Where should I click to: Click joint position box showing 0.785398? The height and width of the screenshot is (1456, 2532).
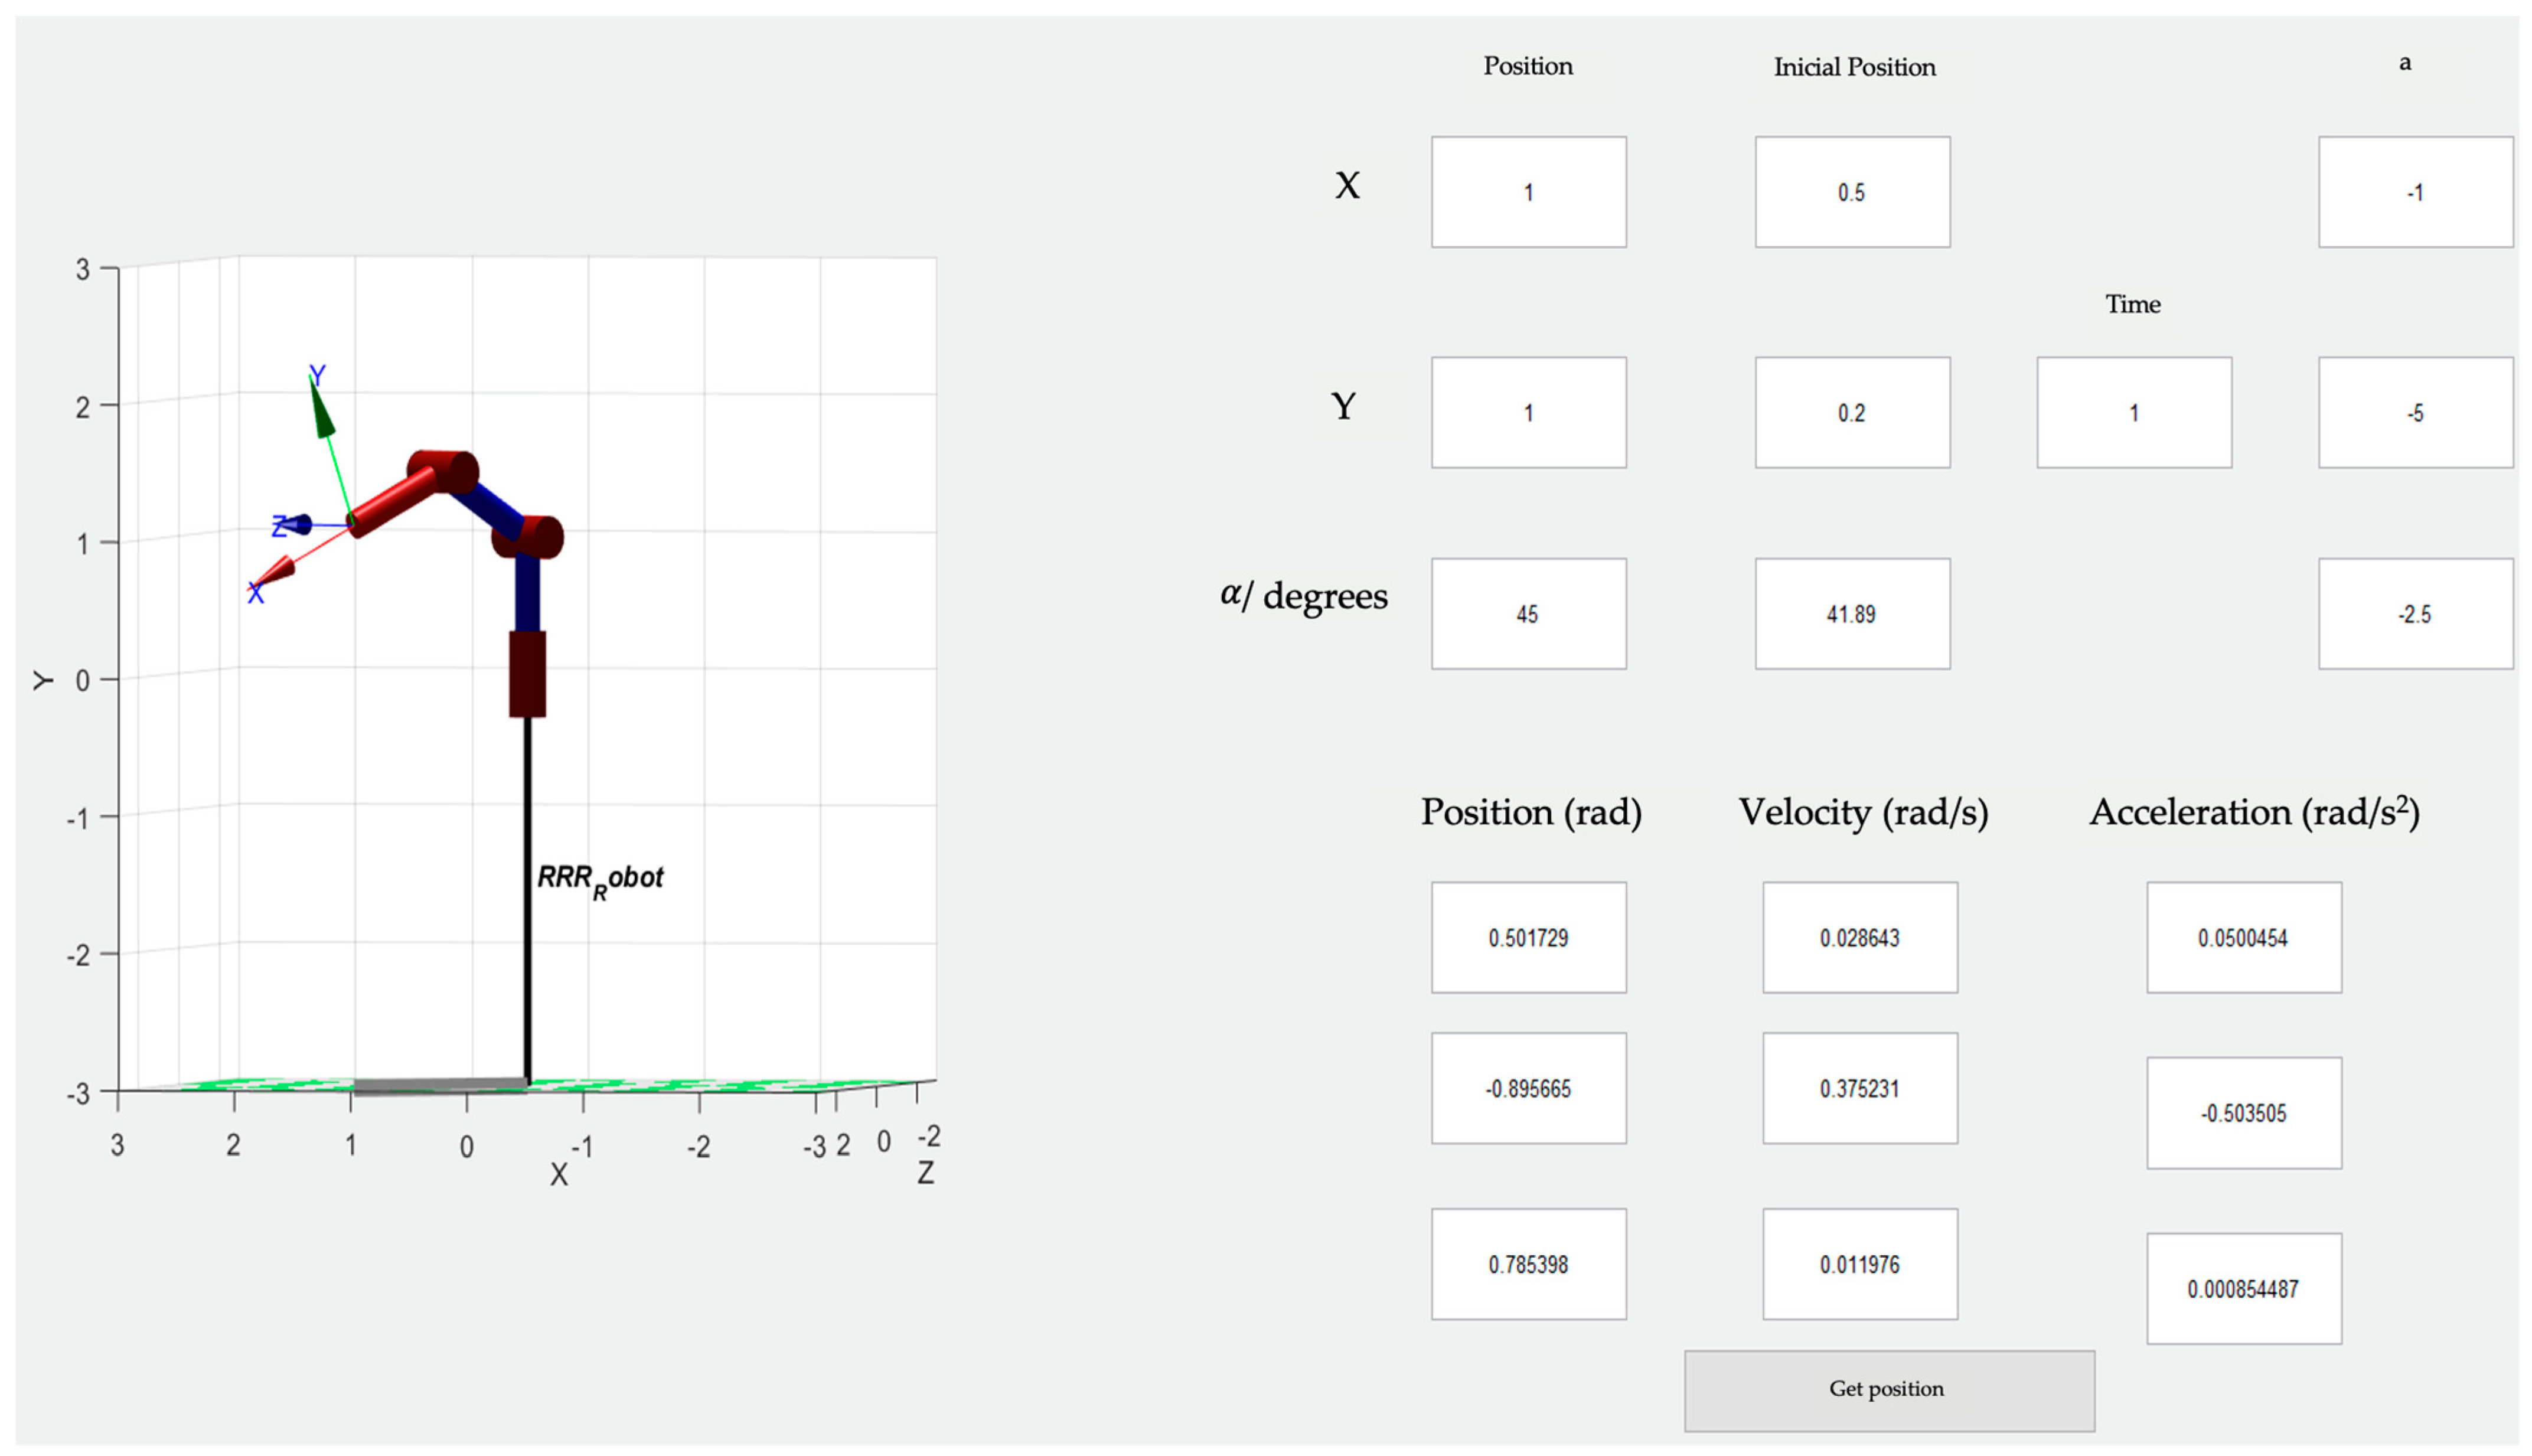click(x=1528, y=1264)
